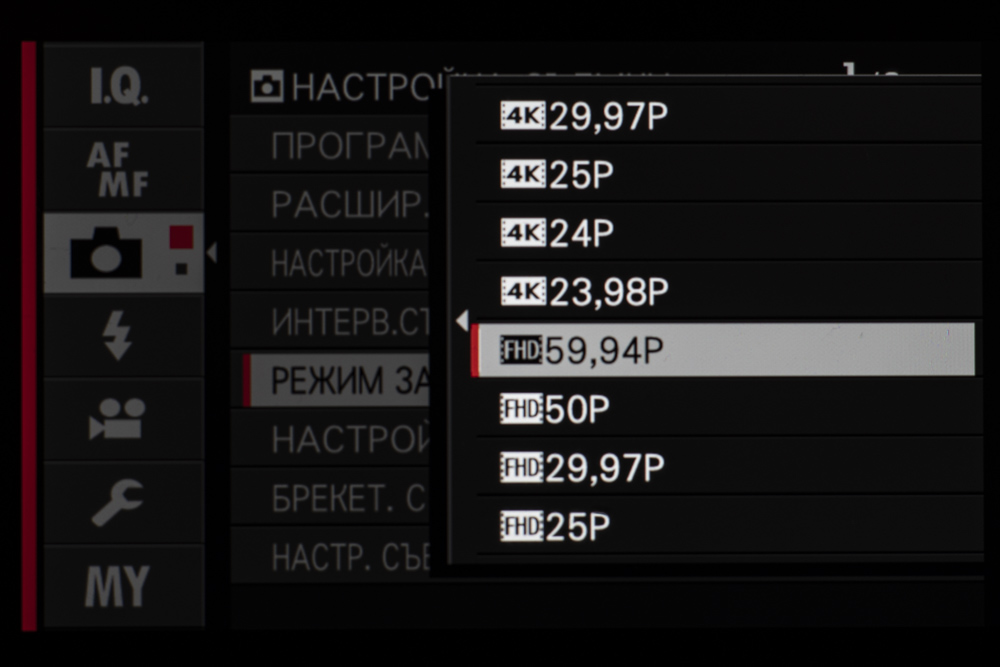Select highlighted FHD 59,94P mode

pyautogui.click(x=725, y=350)
